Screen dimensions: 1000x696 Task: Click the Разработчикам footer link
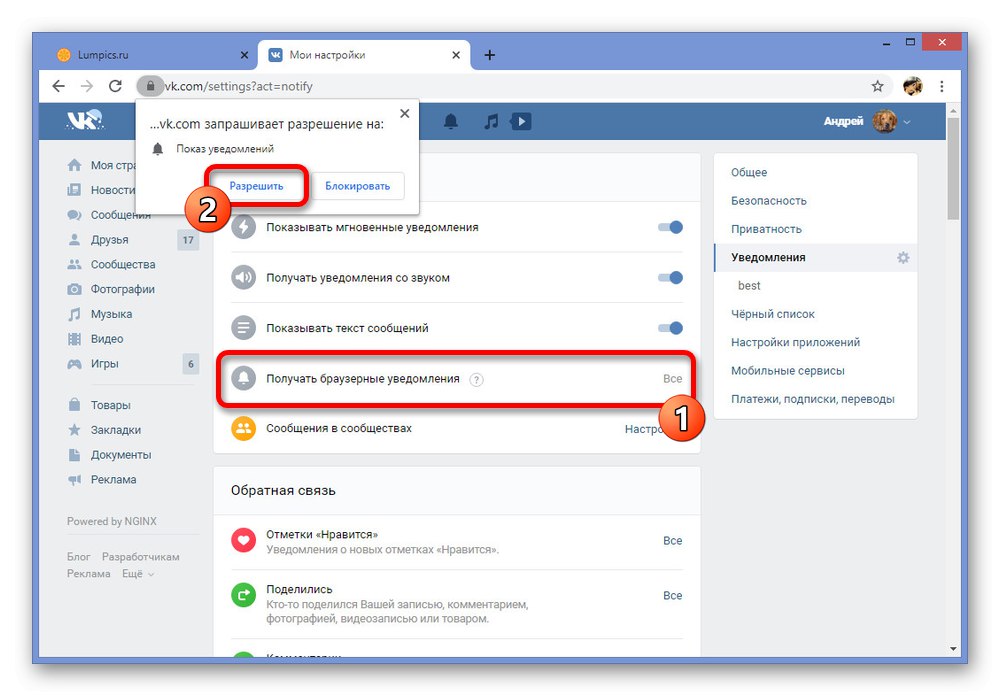(140, 557)
